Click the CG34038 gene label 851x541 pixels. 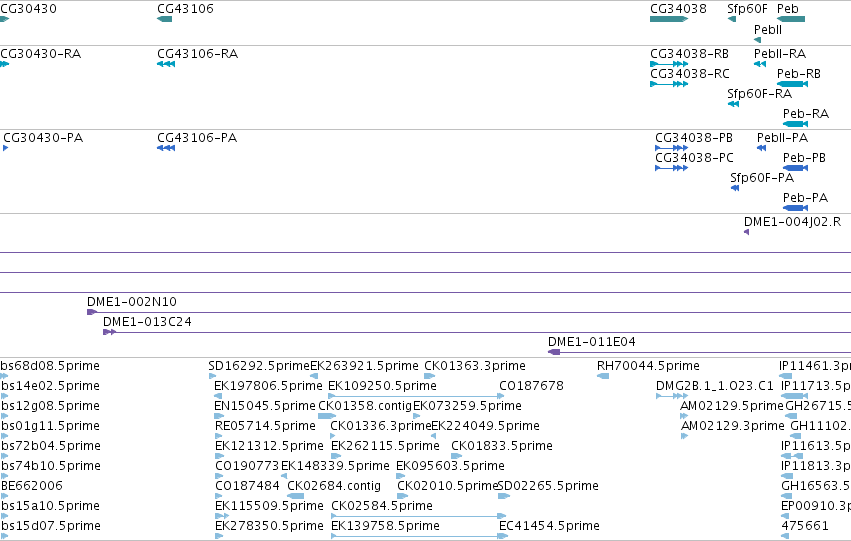[x=678, y=9]
